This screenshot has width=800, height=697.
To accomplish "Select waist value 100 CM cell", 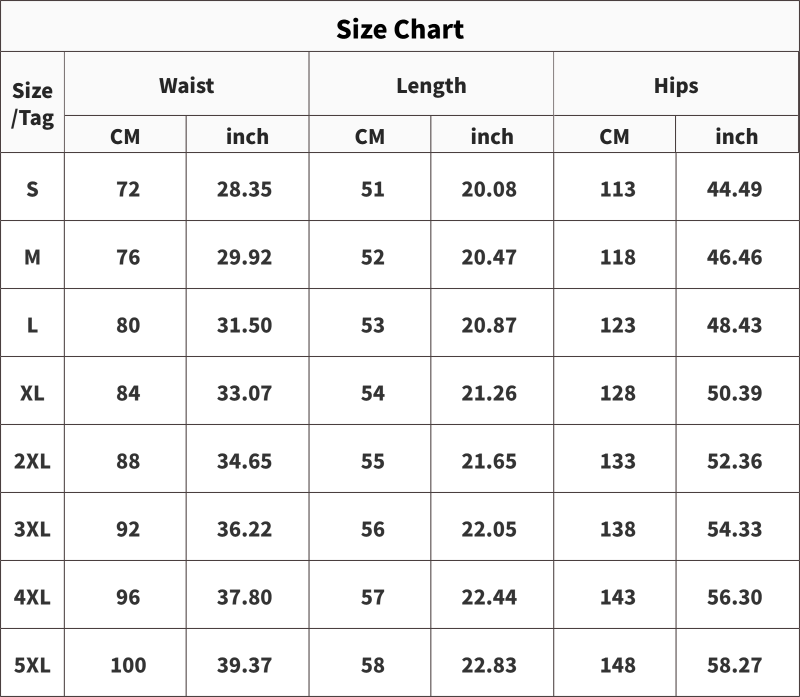I will click(128, 665).
